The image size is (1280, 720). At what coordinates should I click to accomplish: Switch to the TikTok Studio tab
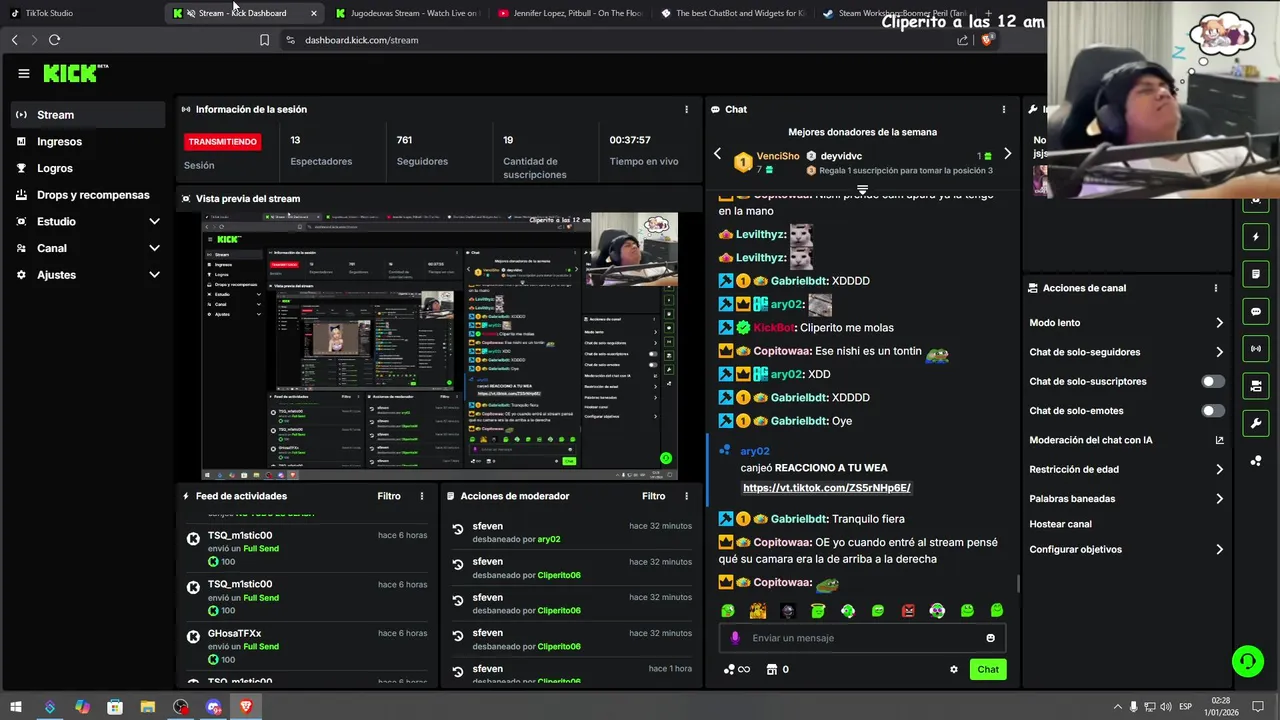point(80,13)
